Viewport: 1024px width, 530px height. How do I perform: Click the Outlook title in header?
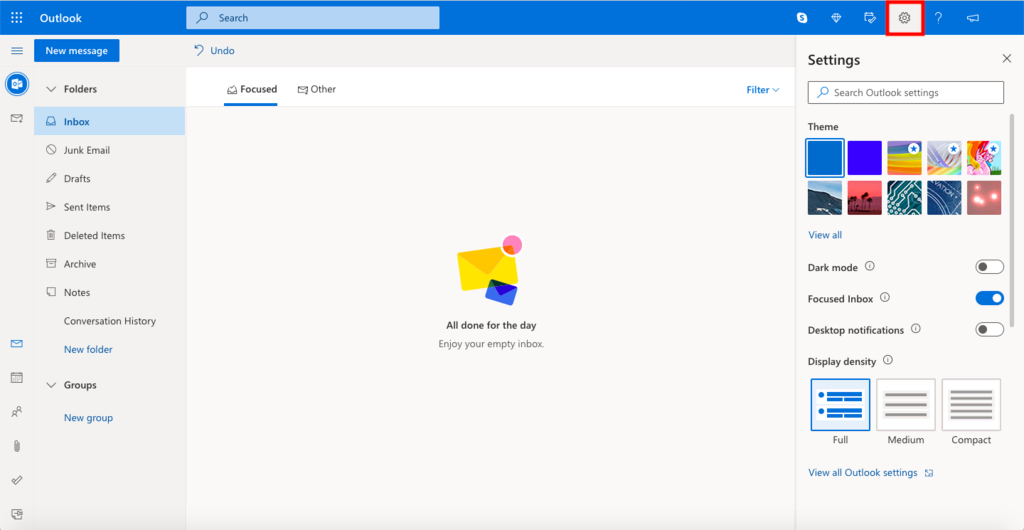[x=61, y=18]
